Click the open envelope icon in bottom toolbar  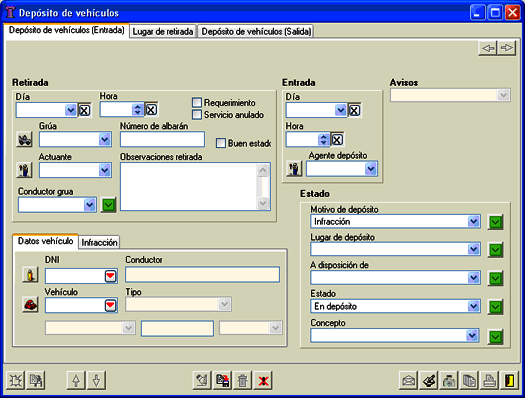tap(408, 380)
